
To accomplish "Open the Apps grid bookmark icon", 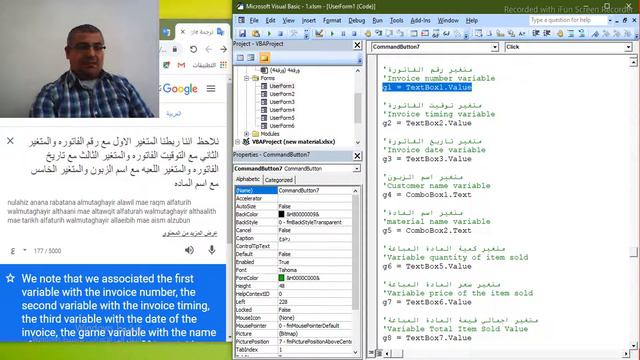I will click(223, 65).
